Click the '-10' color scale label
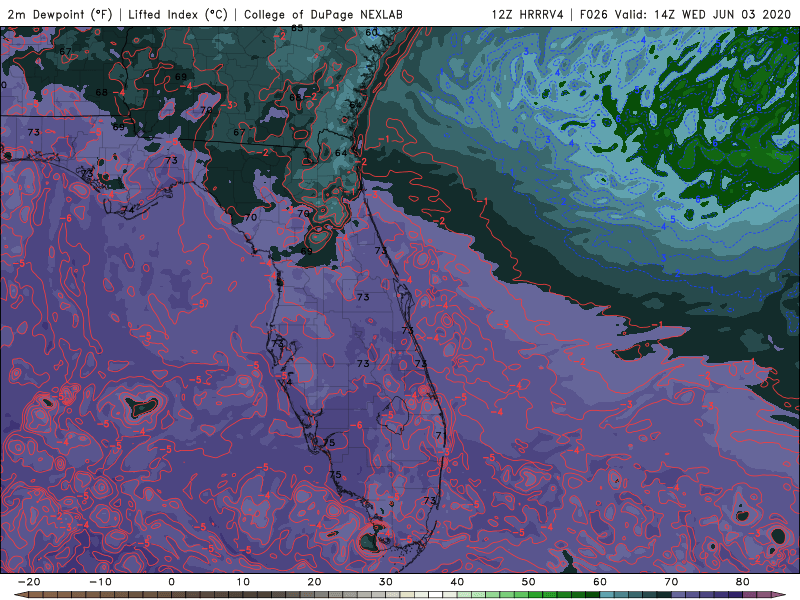Image resolution: width=800 pixels, height=600 pixels. (x=100, y=582)
